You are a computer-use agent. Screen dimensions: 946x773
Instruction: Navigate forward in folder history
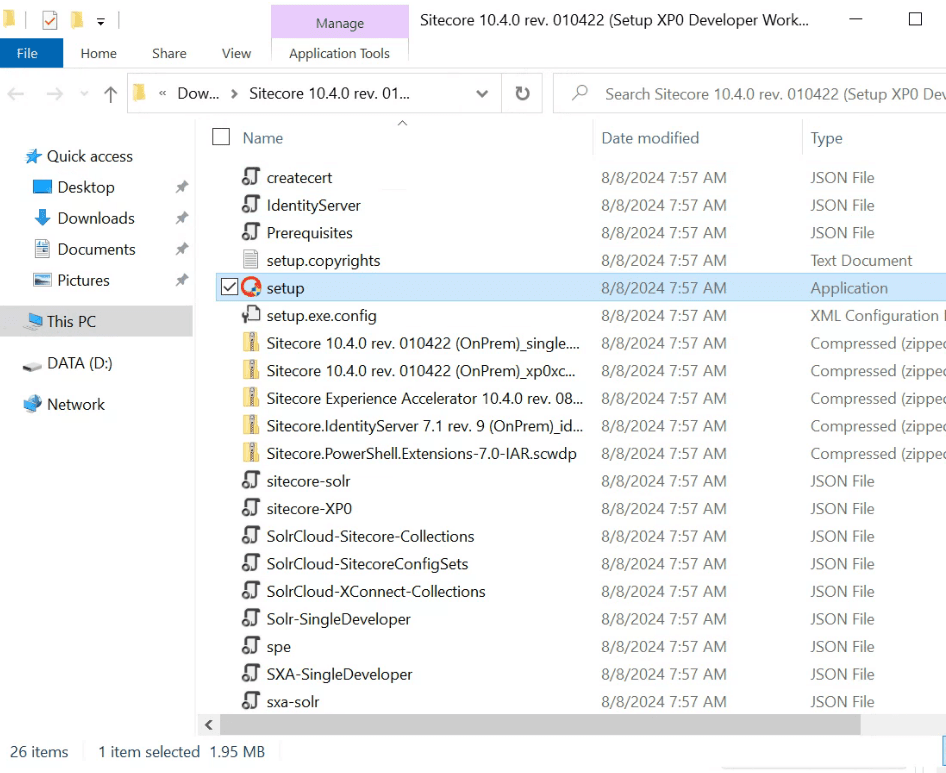[55, 94]
